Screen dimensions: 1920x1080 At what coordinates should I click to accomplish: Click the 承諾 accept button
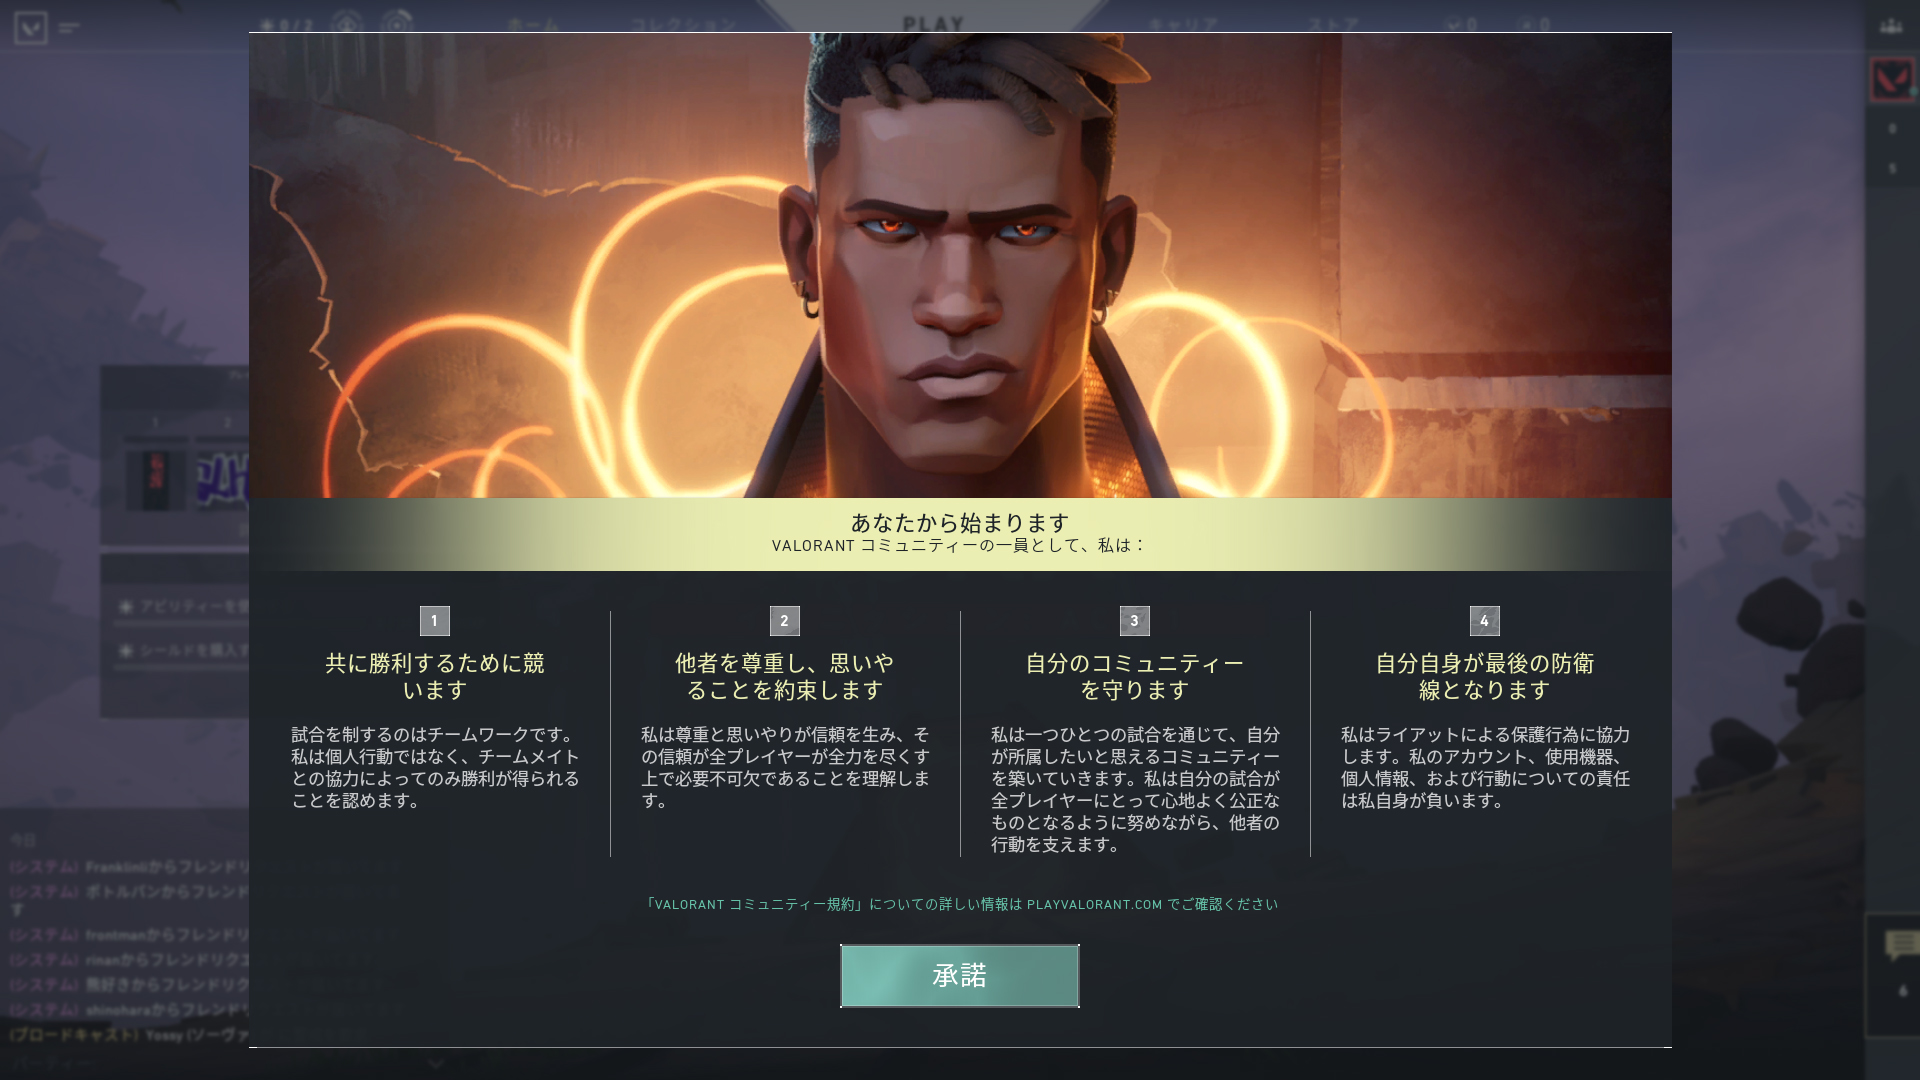click(959, 976)
